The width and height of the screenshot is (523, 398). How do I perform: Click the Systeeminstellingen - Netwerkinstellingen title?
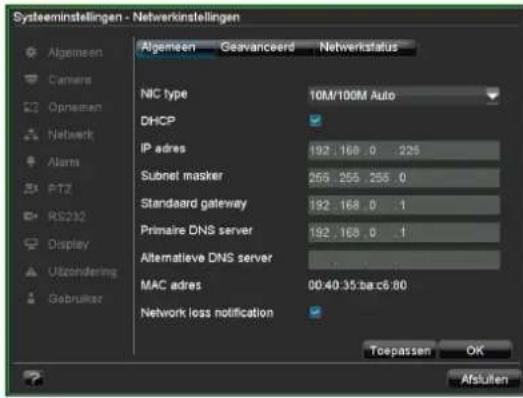coord(126,17)
